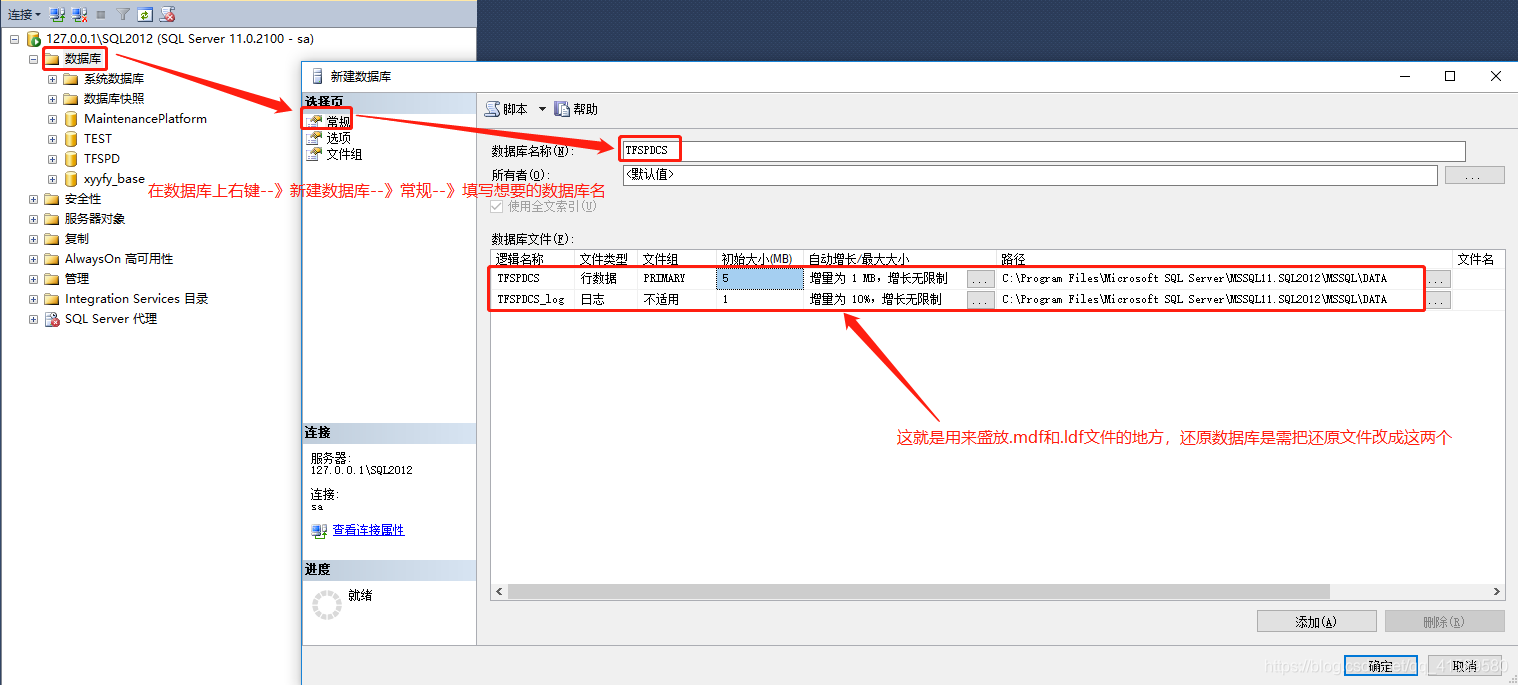Click the 路径 column header
1518x685 pixels.
pyautogui.click(x=1224, y=259)
